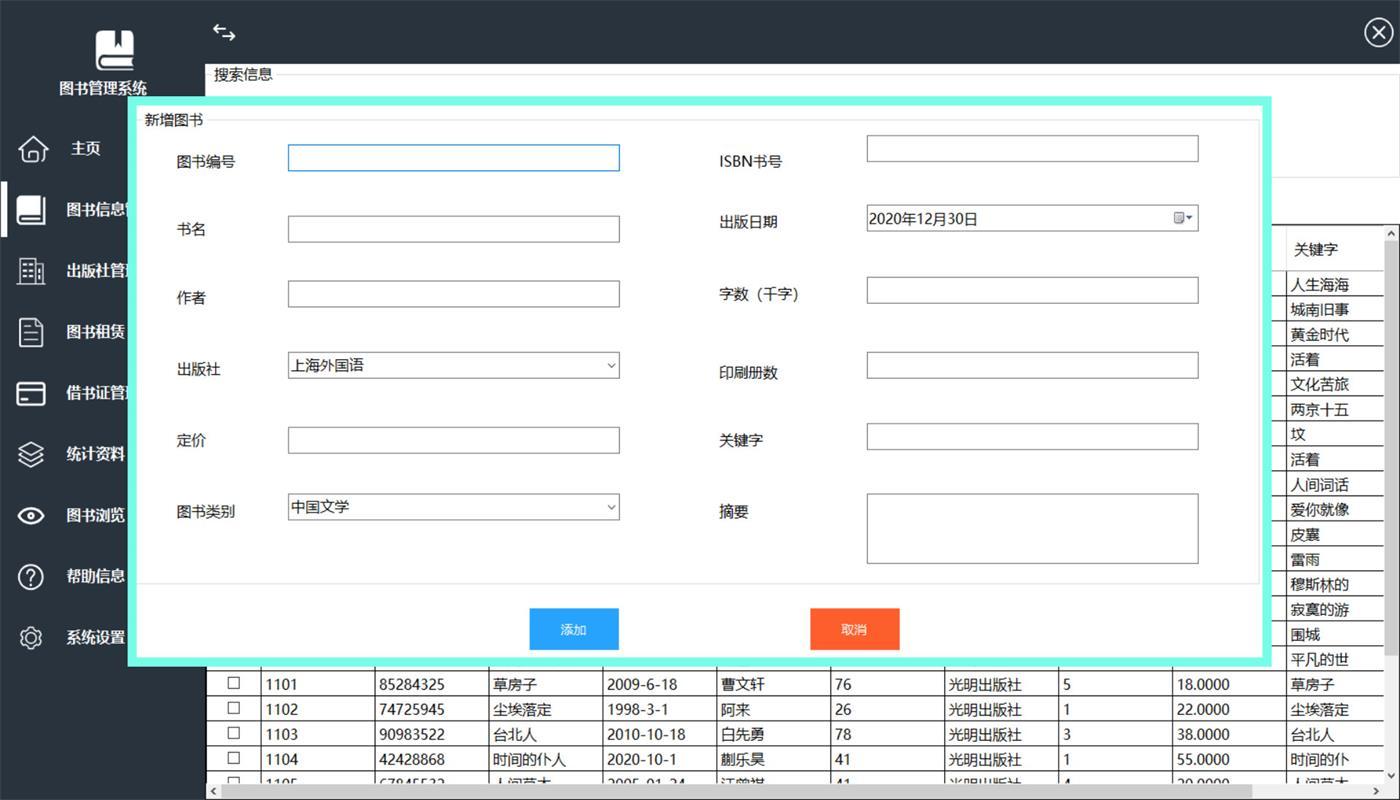Click into the 关键字 input field
The height and width of the screenshot is (800, 1400).
[1032, 436]
